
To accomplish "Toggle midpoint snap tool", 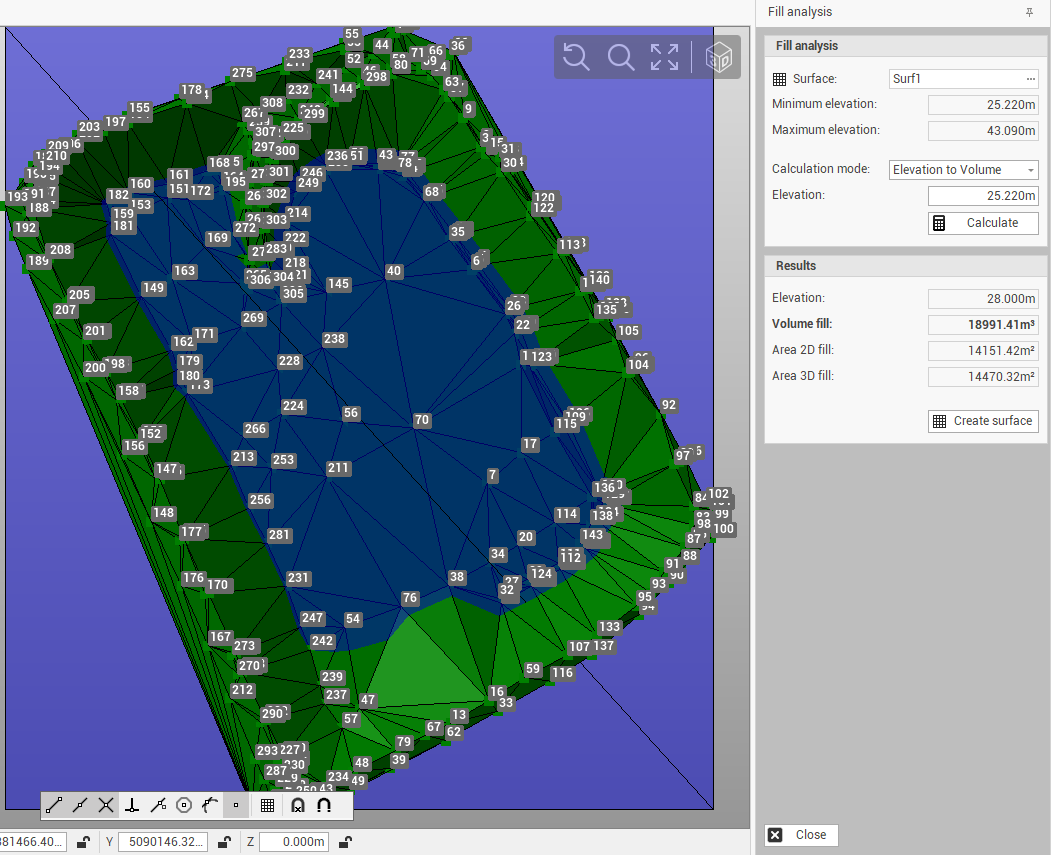I will [x=81, y=805].
